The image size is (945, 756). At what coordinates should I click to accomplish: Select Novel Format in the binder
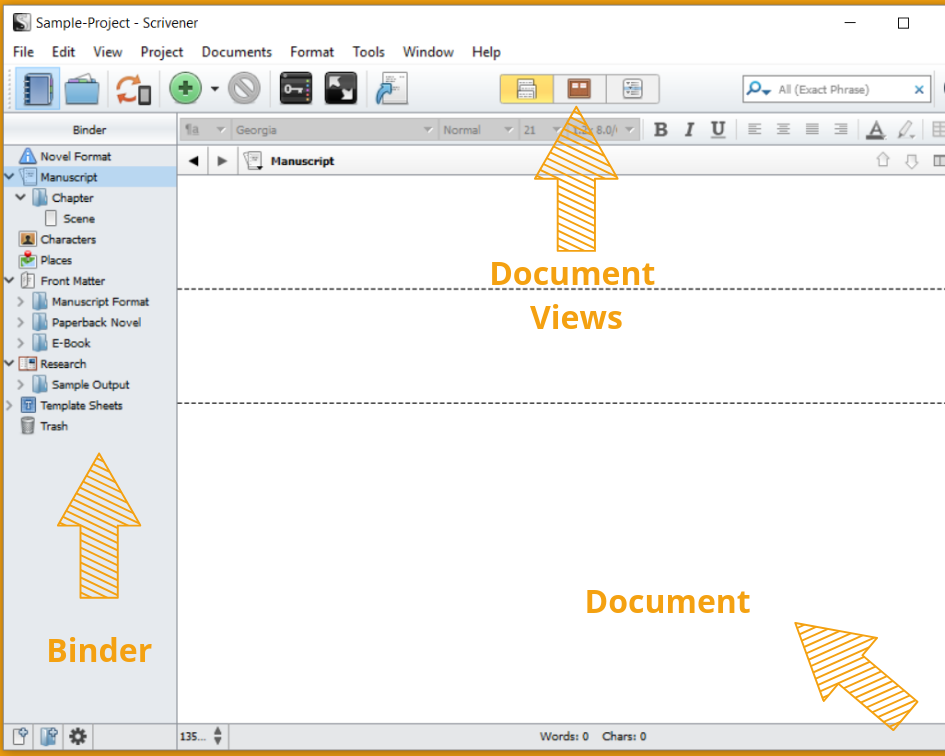[76, 157]
